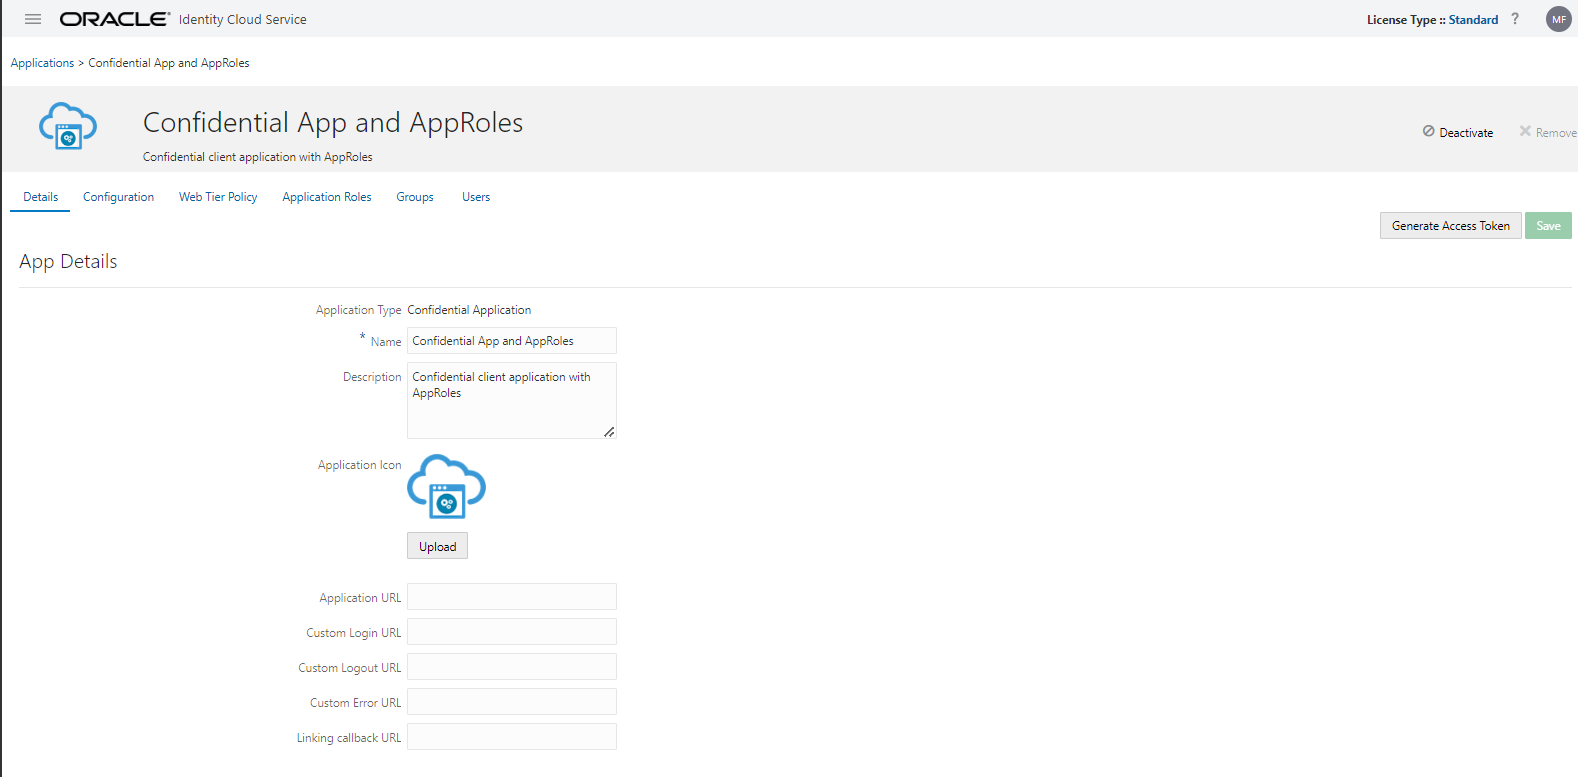Click the Save button
Screen dimensions: 1578x777
(1548, 226)
